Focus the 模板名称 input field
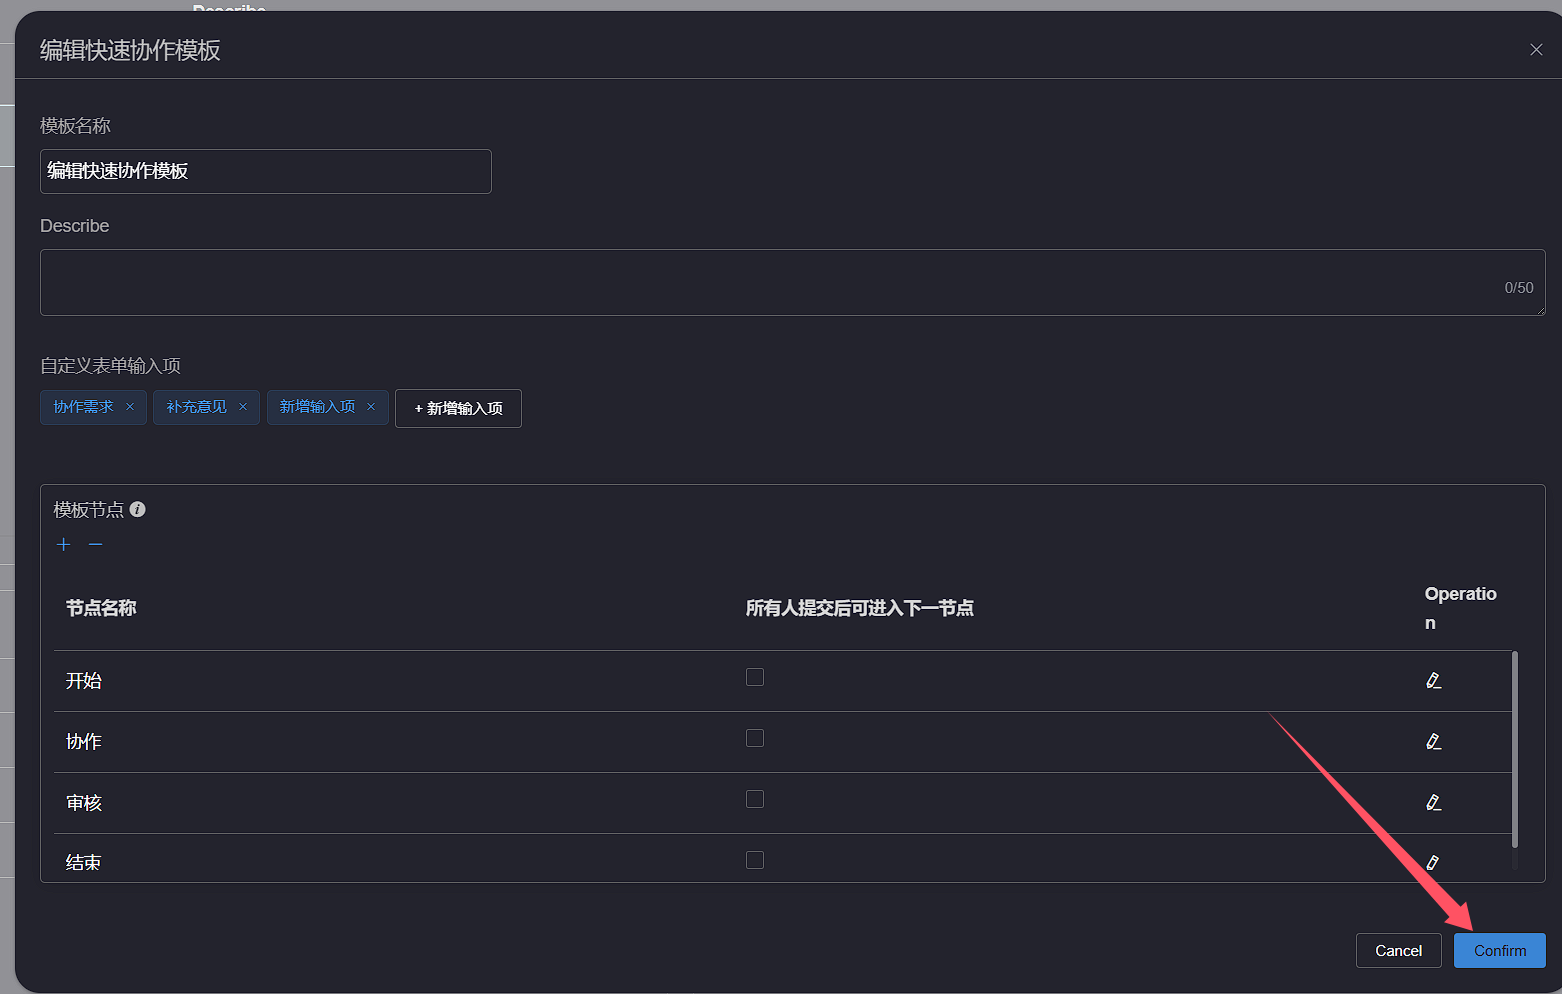1562x994 pixels. [x=266, y=171]
